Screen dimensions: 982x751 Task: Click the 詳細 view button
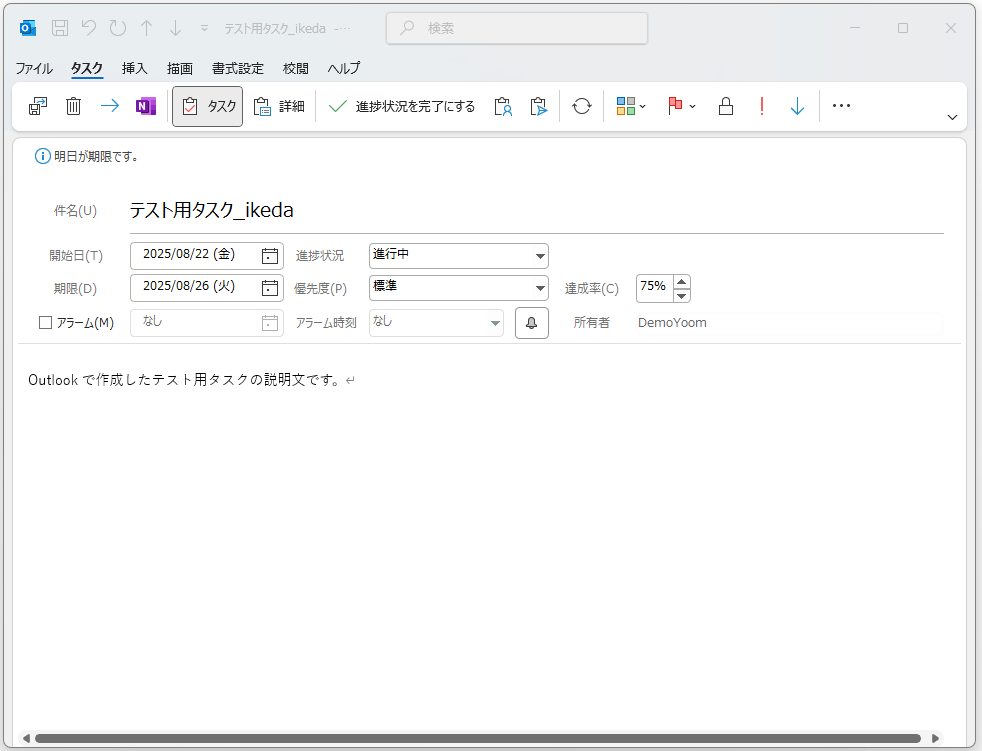(279, 106)
